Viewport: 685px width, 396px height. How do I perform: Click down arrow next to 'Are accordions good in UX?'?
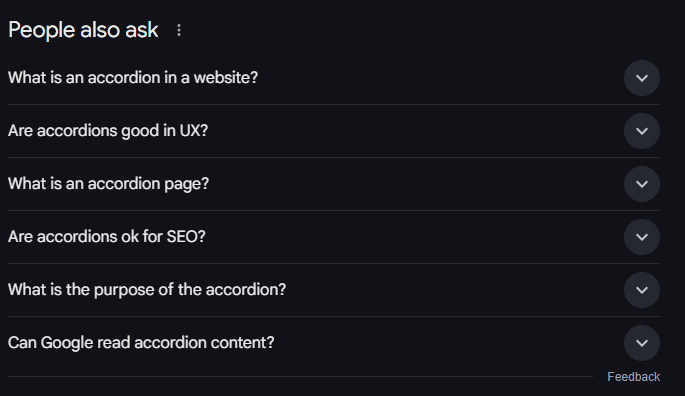(x=641, y=131)
